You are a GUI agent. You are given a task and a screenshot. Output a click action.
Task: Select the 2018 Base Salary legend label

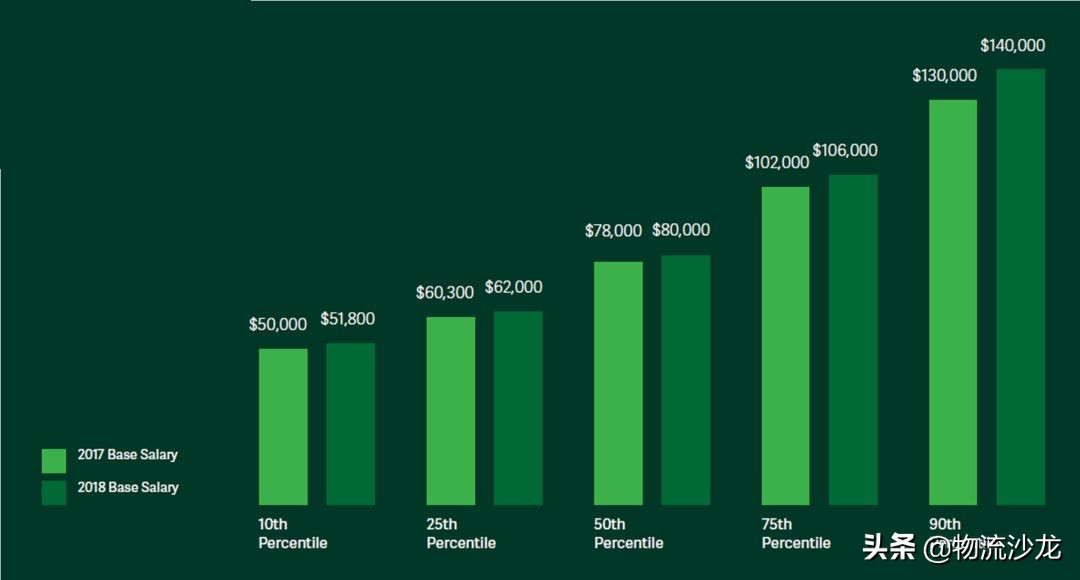[128, 488]
